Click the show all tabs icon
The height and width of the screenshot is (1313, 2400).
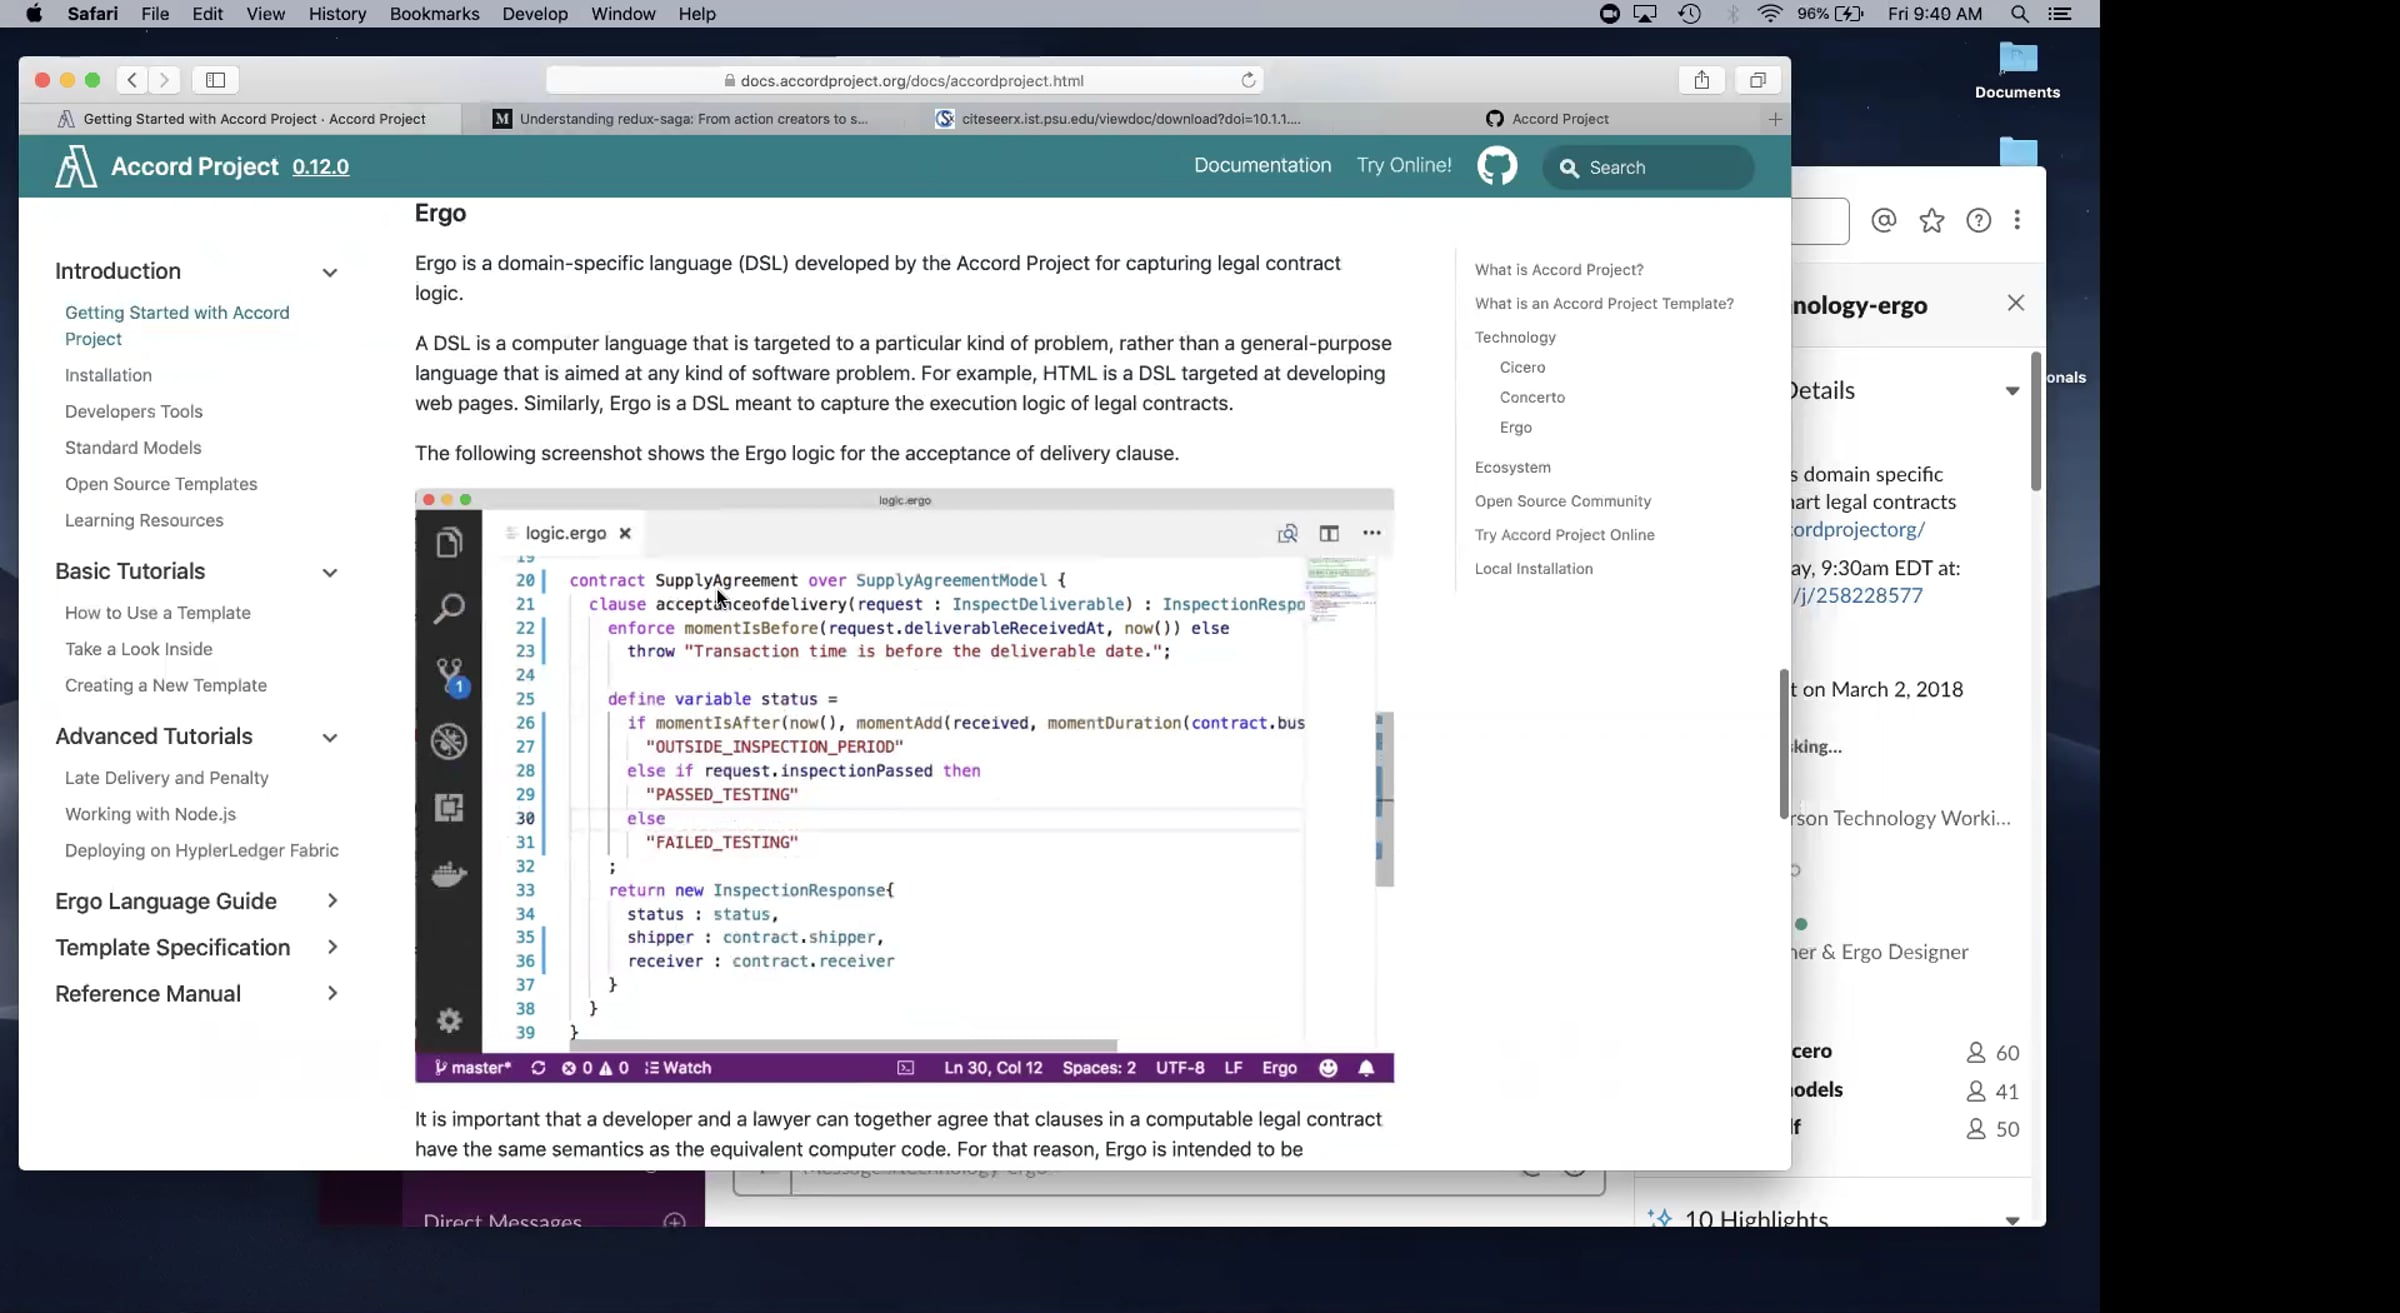[1757, 80]
